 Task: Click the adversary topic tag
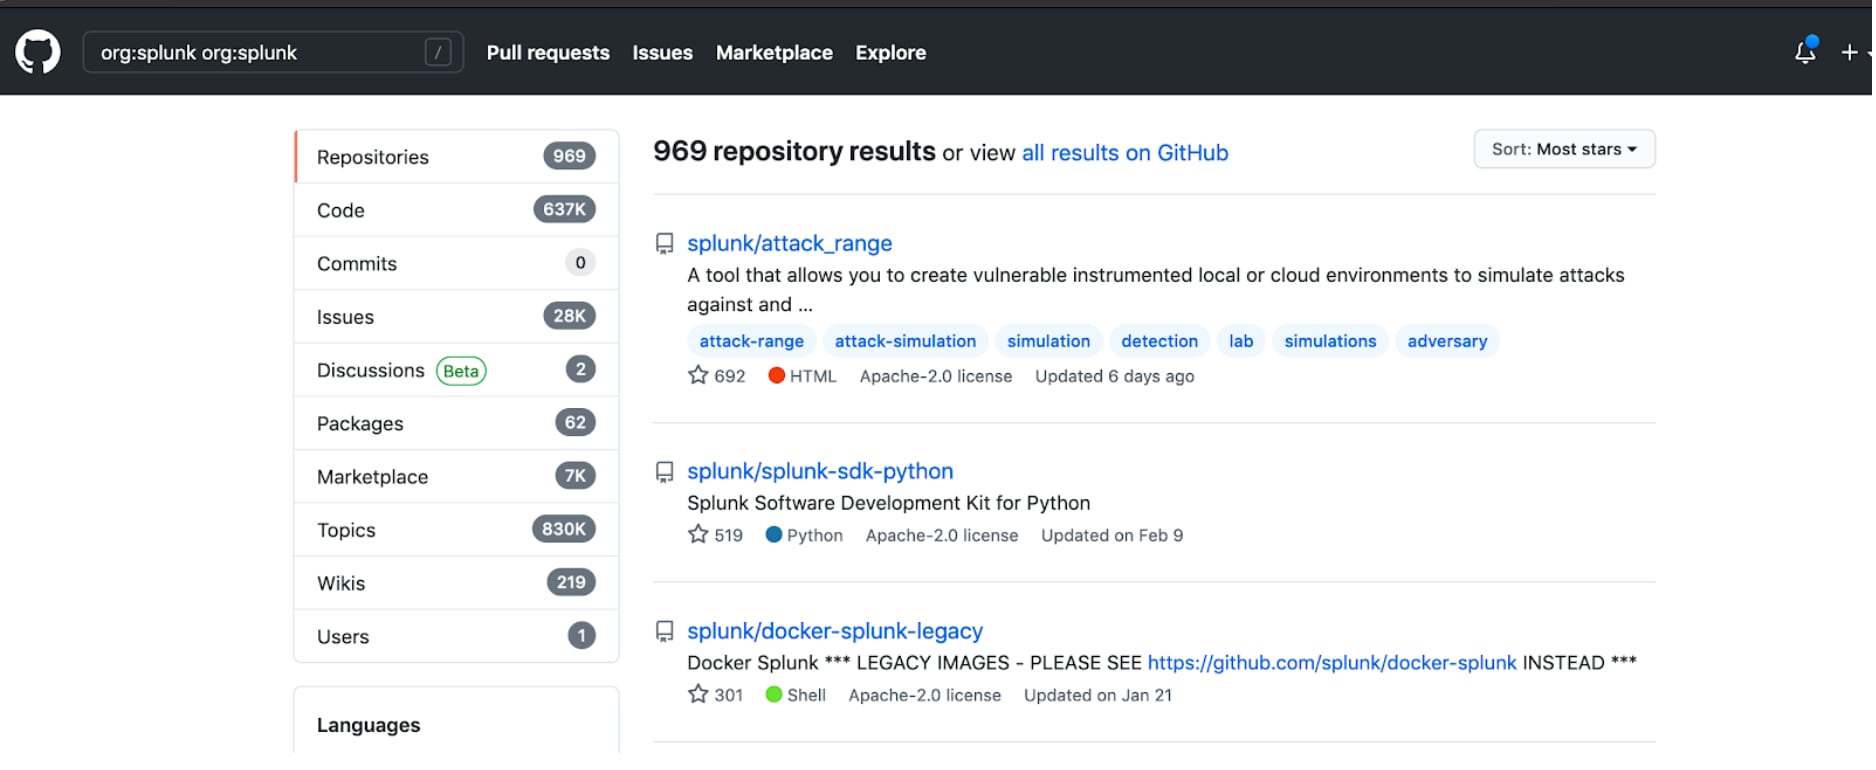(1447, 341)
